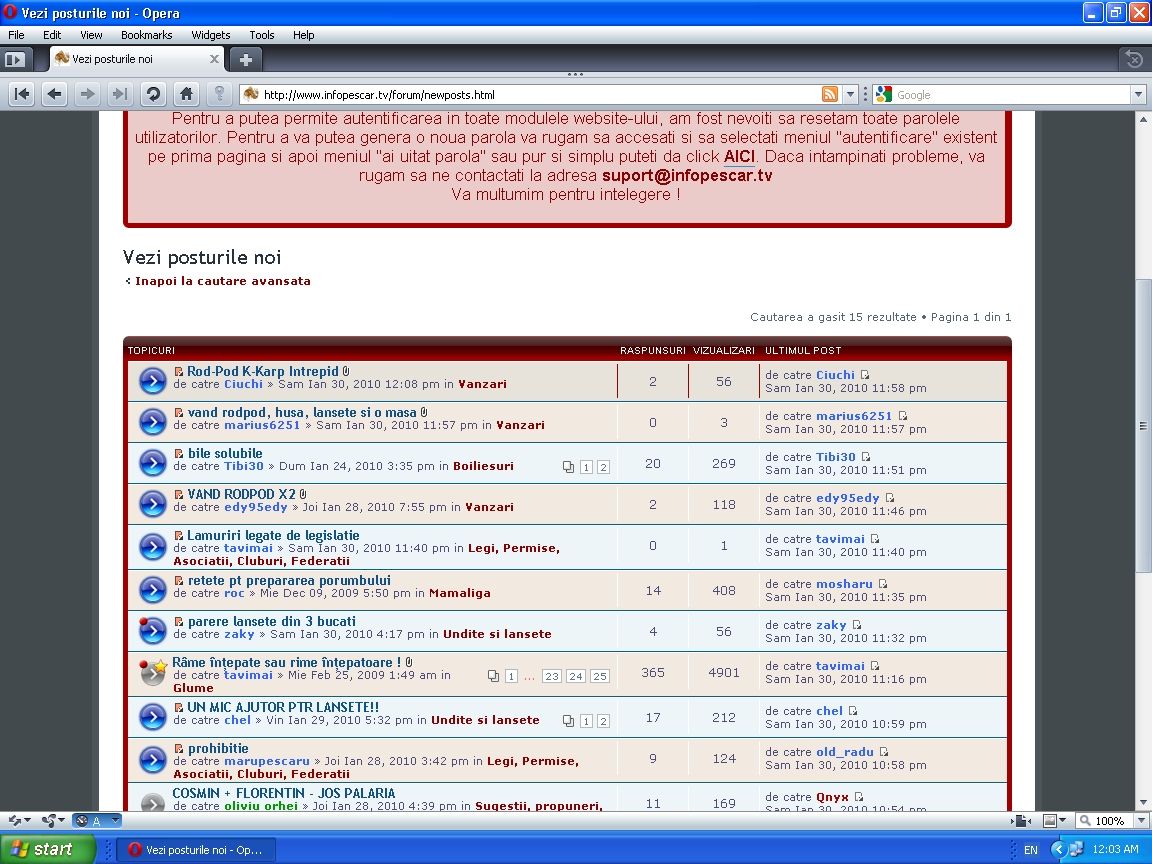The image size is (1152, 864).
Task: Open the Widgets menu
Action: point(210,35)
